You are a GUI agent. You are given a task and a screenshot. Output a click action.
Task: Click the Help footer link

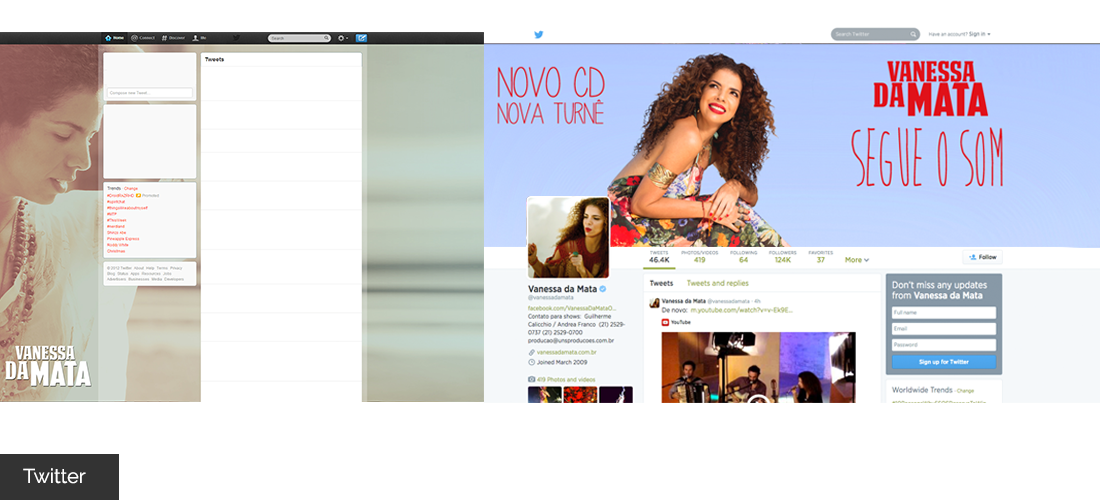[150, 268]
